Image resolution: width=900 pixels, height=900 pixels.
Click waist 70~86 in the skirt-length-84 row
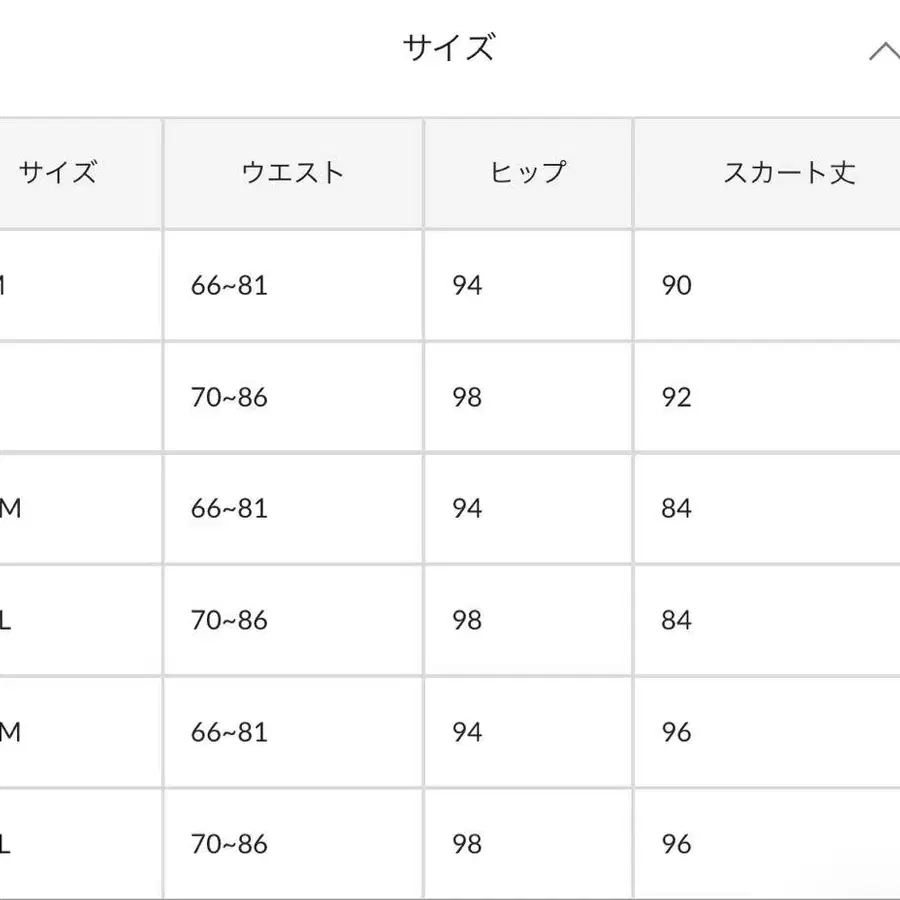pyautogui.click(x=229, y=621)
